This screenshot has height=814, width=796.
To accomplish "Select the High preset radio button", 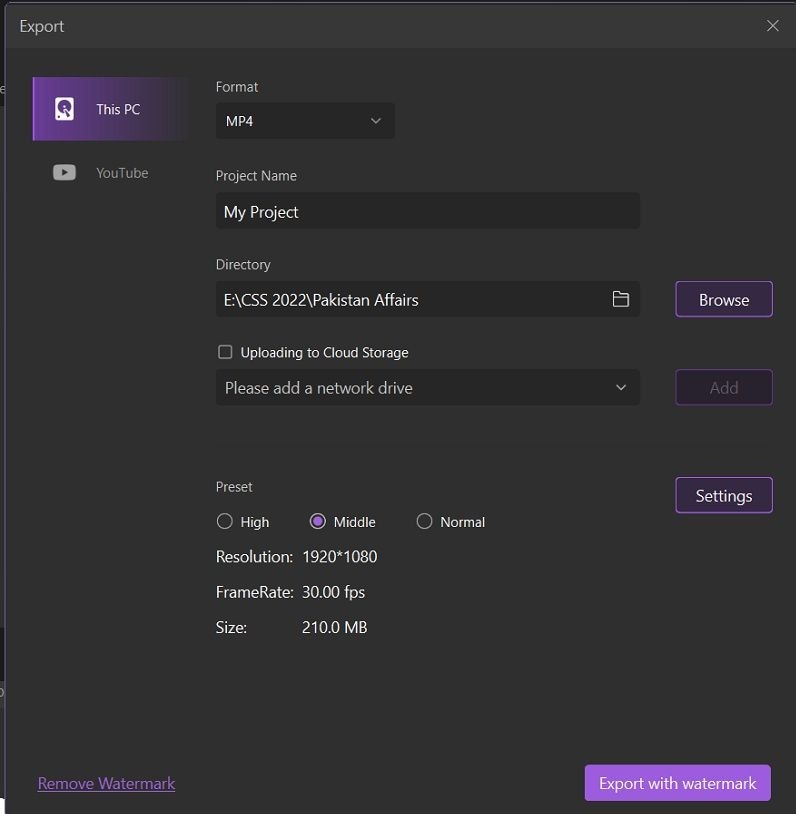I will click(x=225, y=521).
